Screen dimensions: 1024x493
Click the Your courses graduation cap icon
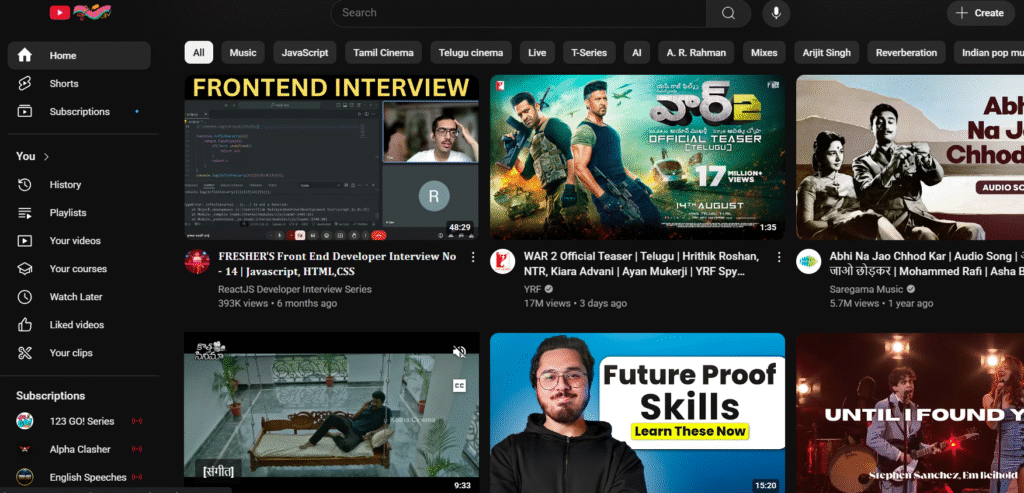(x=24, y=269)
